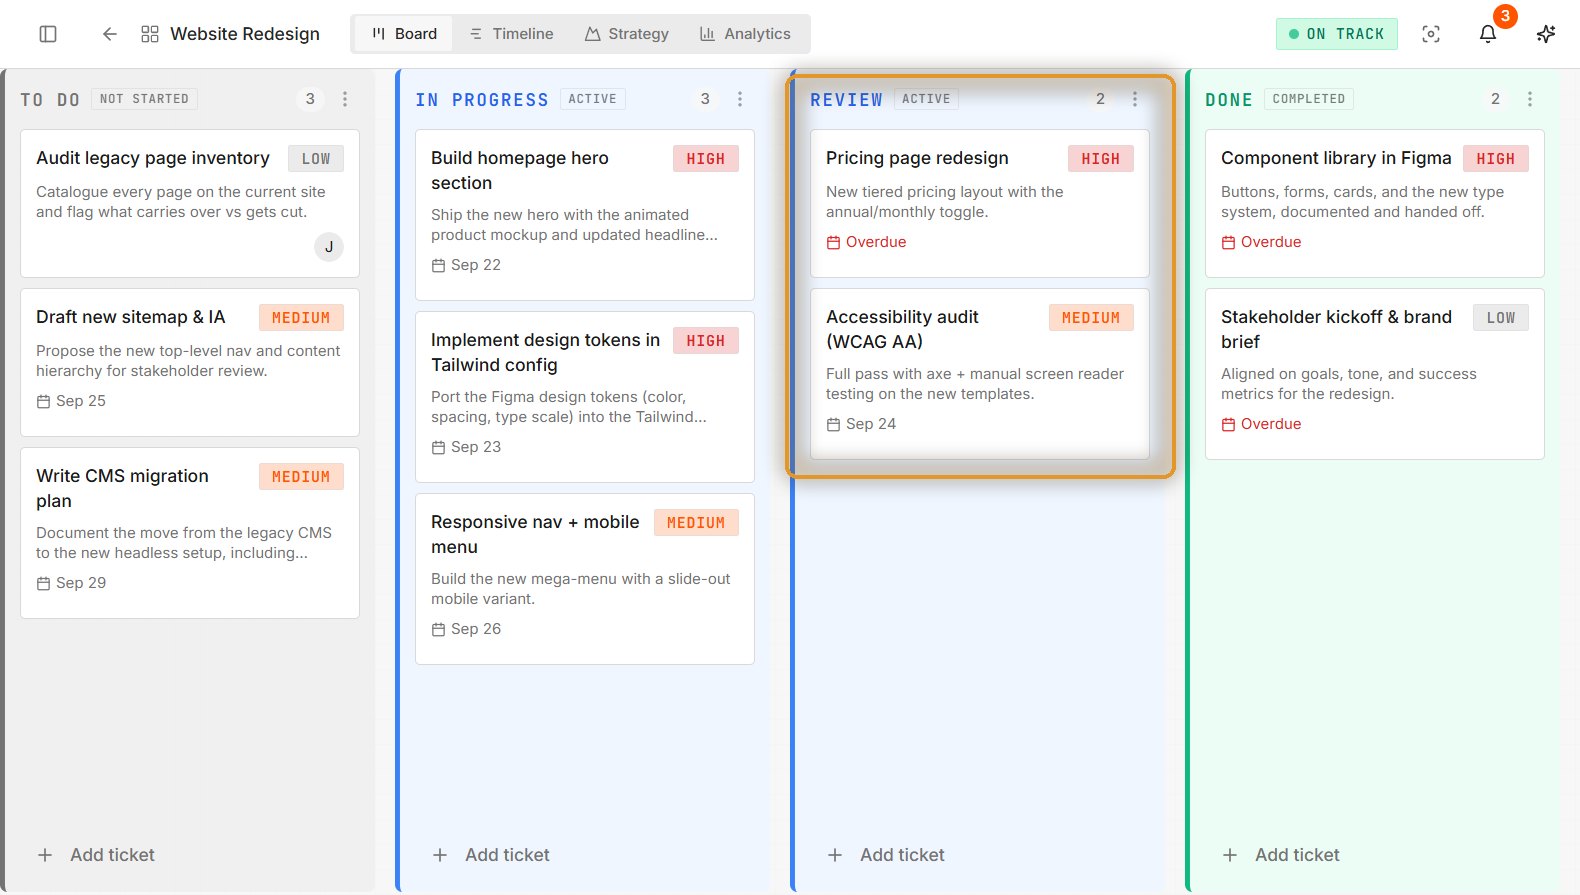Open Audit legacy page inventory ticket
Viewport: 1580px width, 895px height.
pyautogui.click(x=190, y=203)
